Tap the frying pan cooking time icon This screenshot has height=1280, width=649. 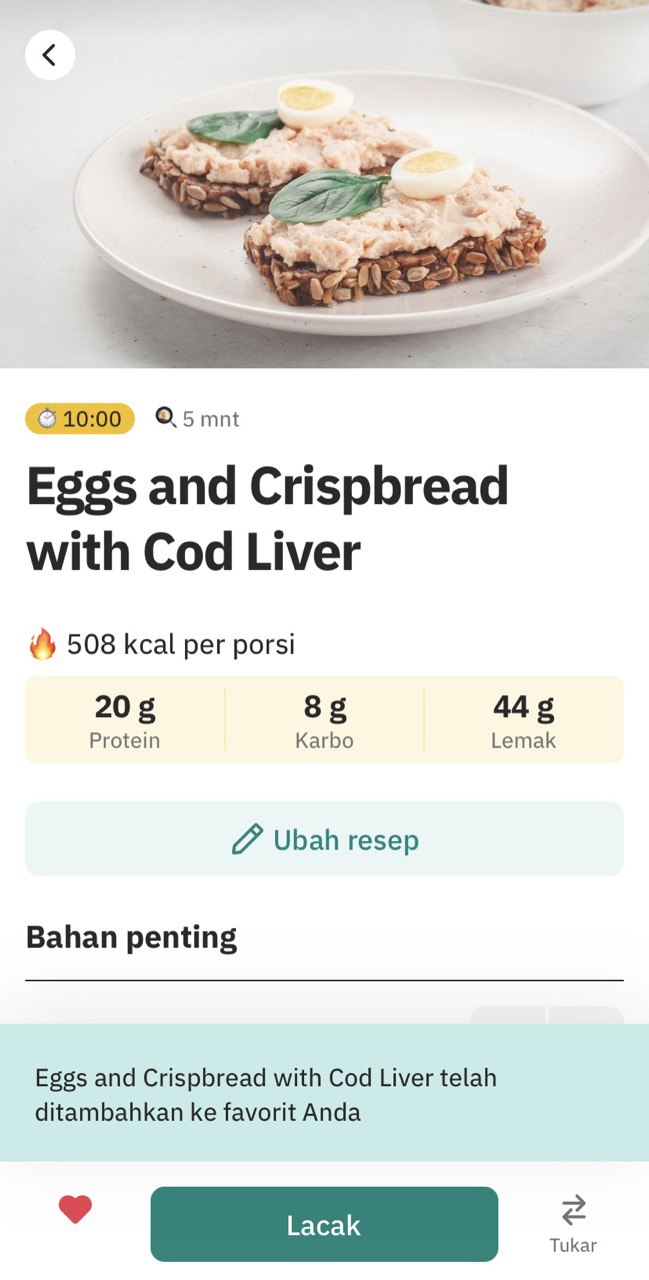click(x=166, y=418)
